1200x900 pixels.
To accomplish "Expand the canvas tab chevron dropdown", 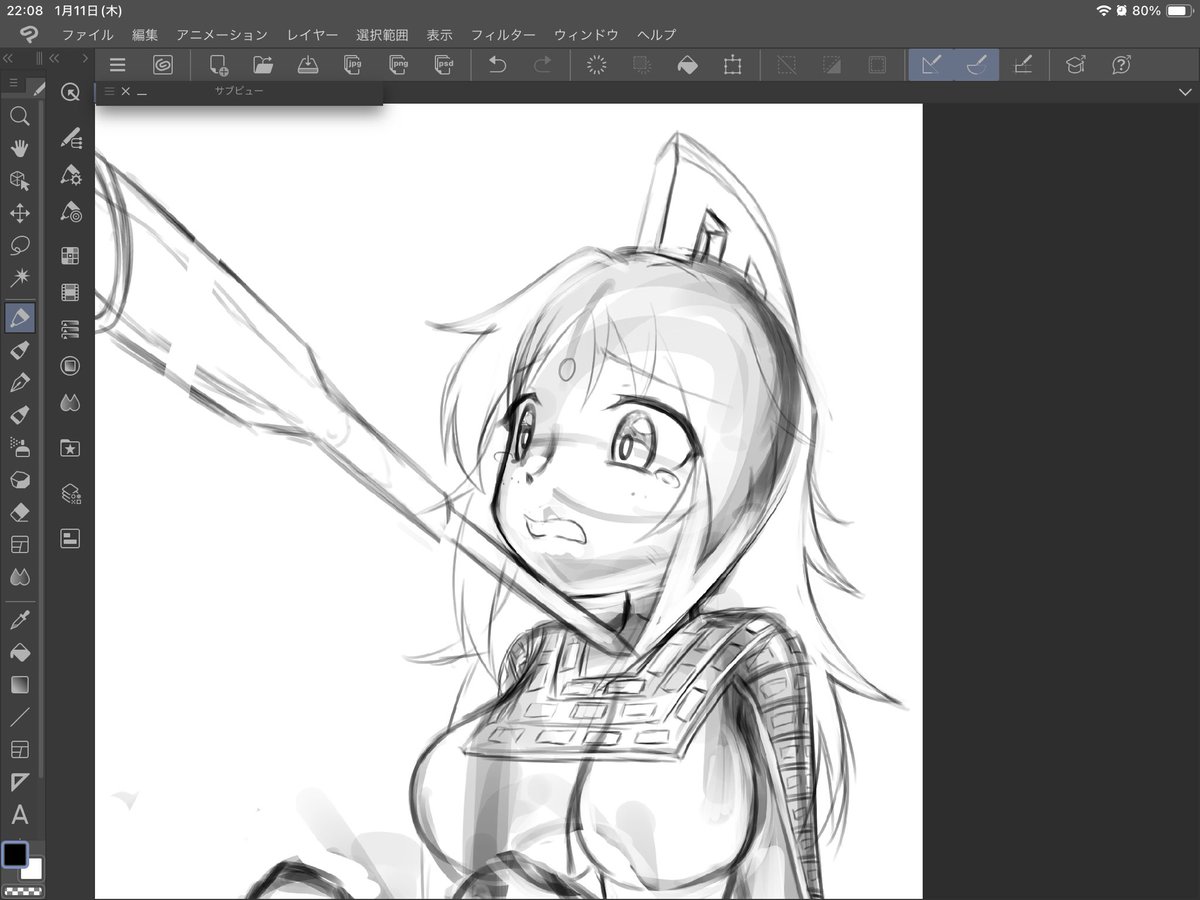I will coord(1185,92).
